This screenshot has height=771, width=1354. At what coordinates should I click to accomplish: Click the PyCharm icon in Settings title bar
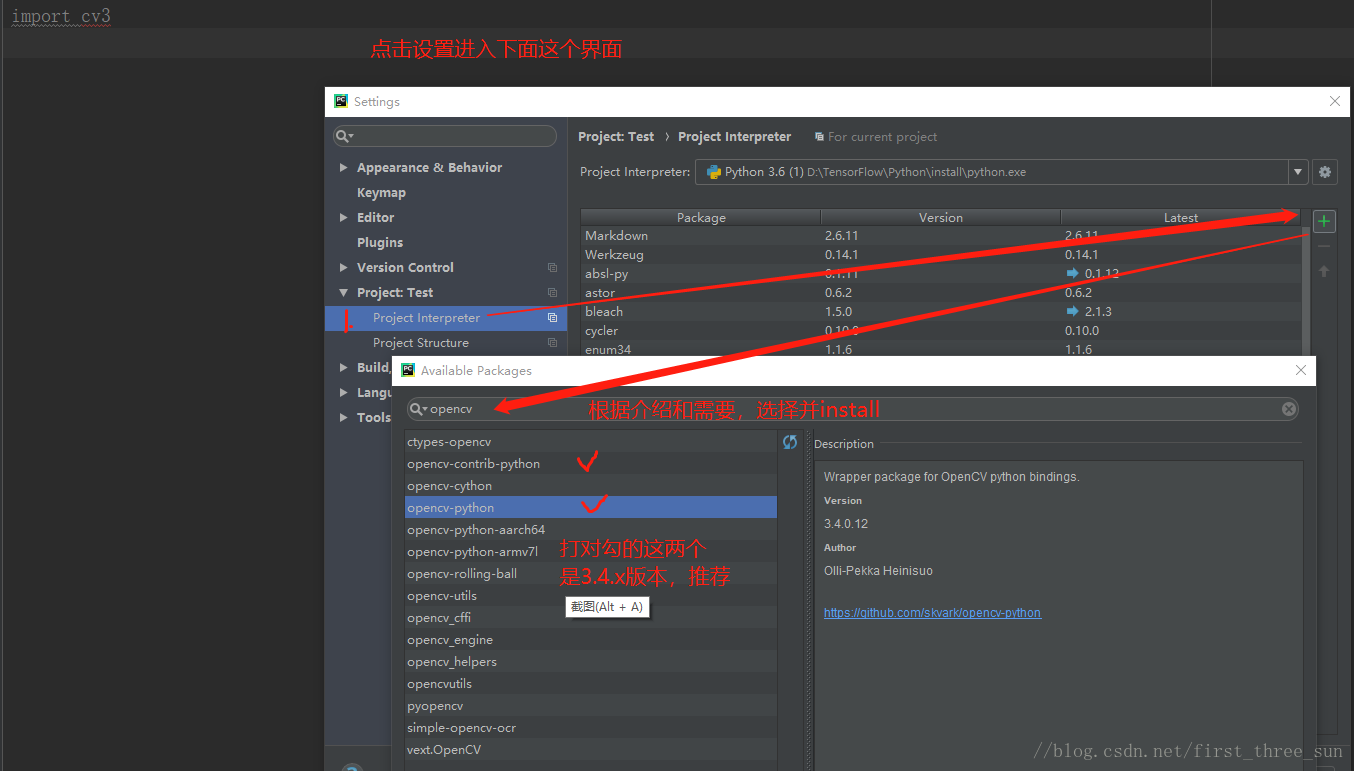click(341, 101)
